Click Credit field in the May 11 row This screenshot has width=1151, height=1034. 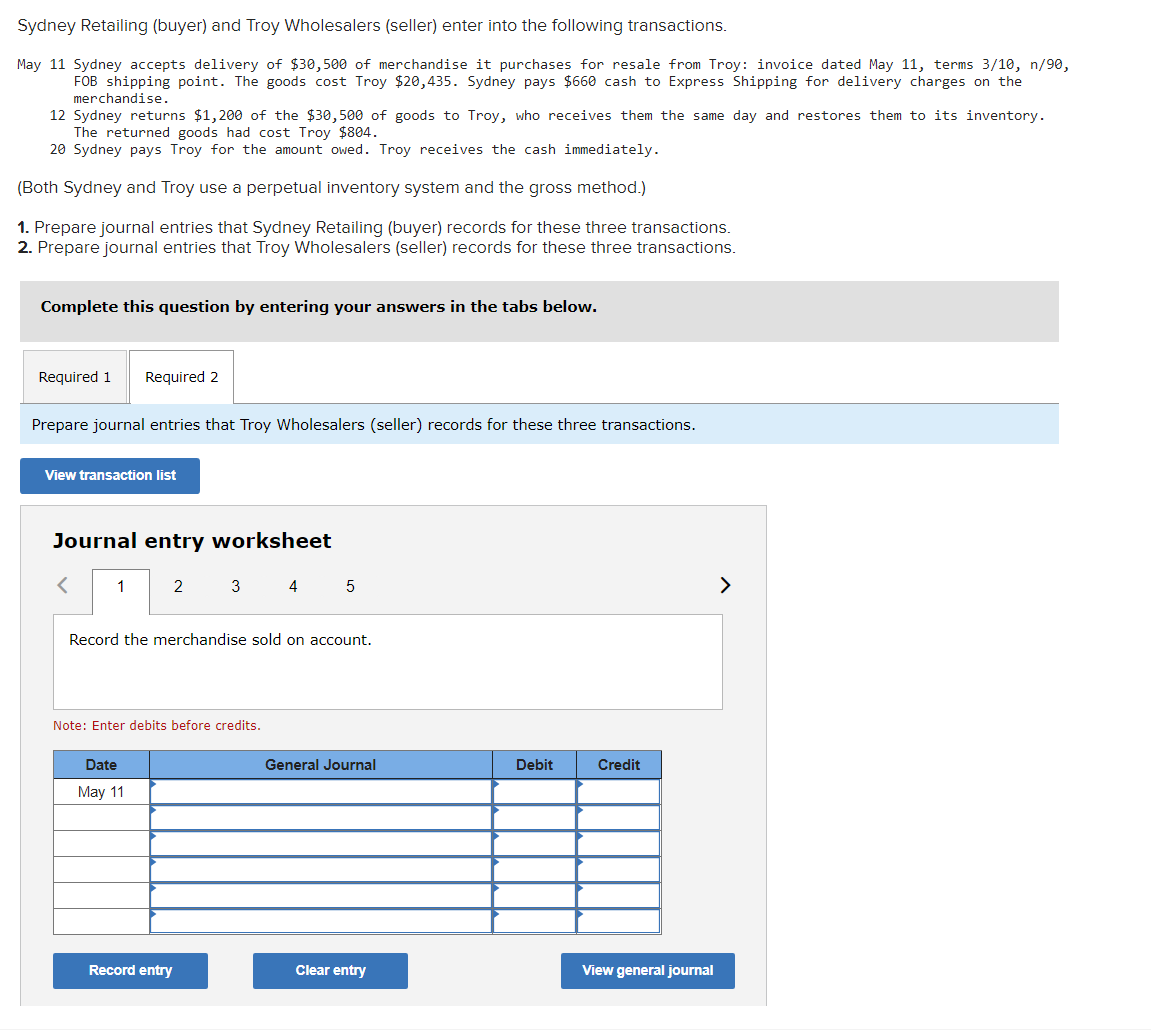[619, 793]
